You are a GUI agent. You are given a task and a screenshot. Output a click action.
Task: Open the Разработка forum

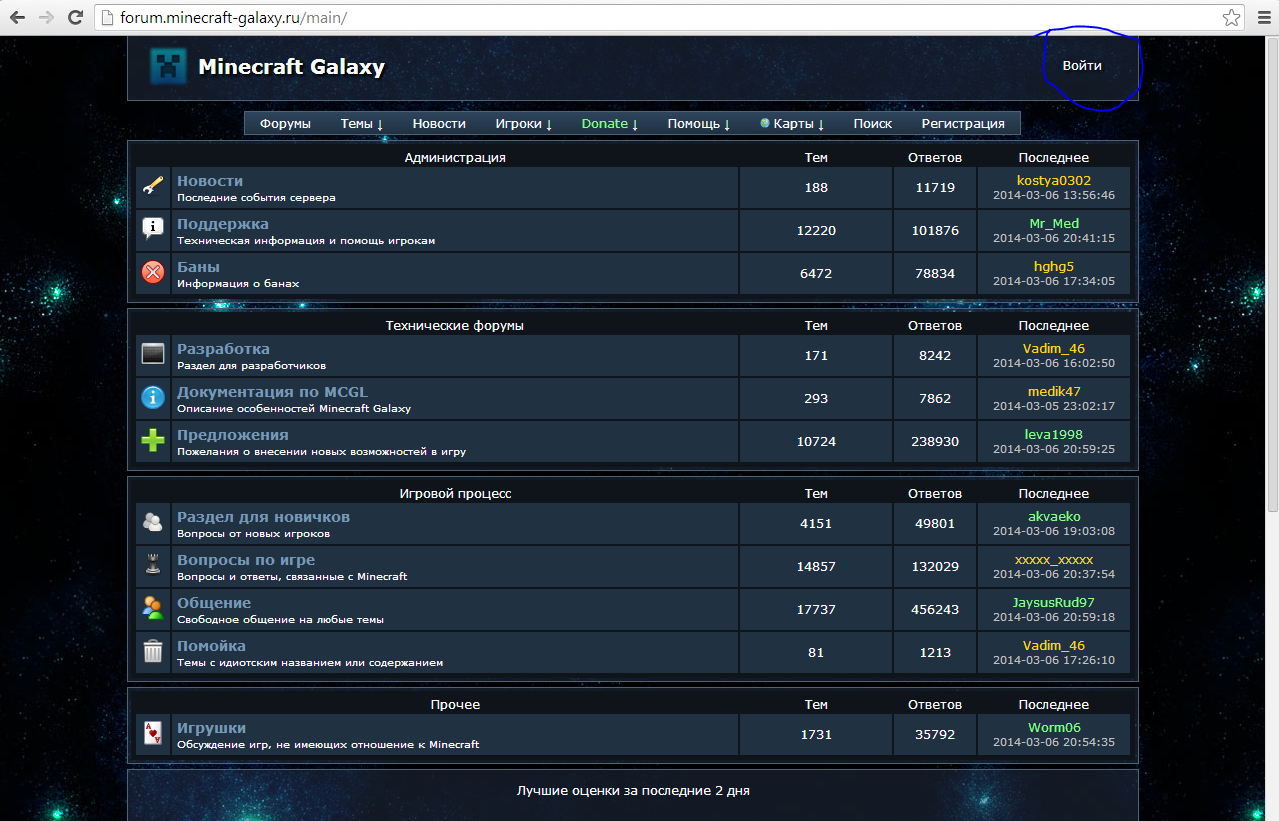coord(223,349)
